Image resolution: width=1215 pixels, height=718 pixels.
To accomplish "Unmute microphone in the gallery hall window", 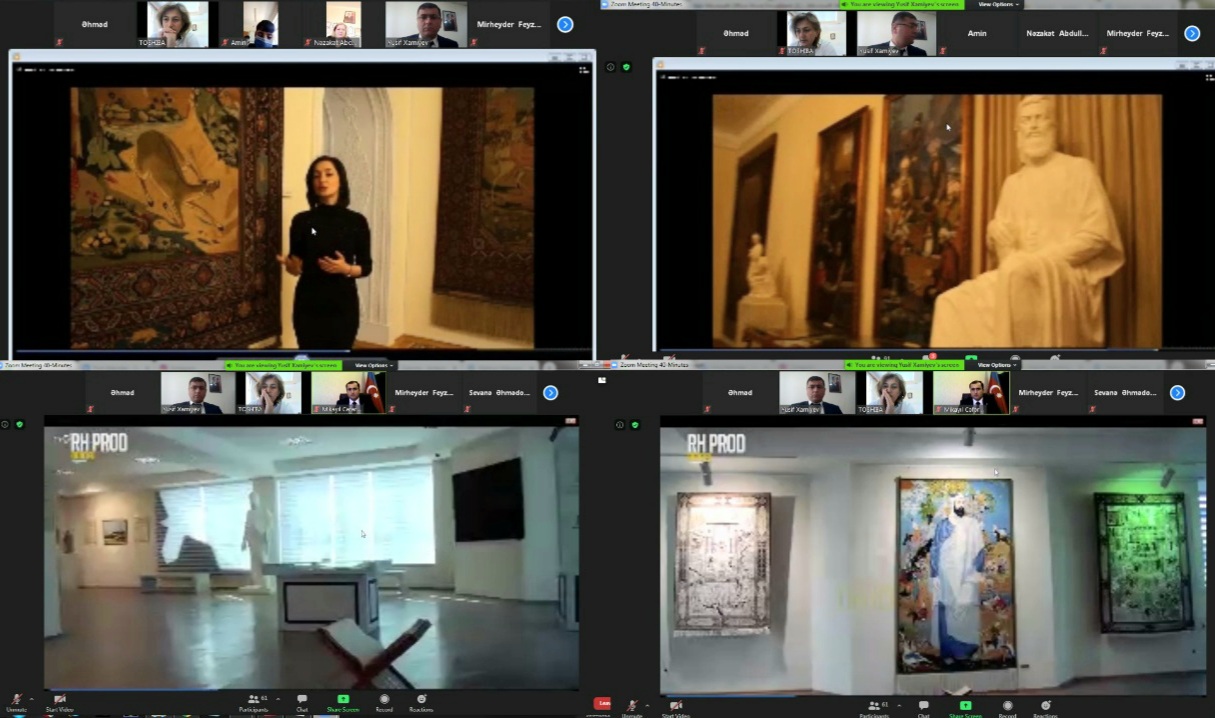I will tap(16, 701).
